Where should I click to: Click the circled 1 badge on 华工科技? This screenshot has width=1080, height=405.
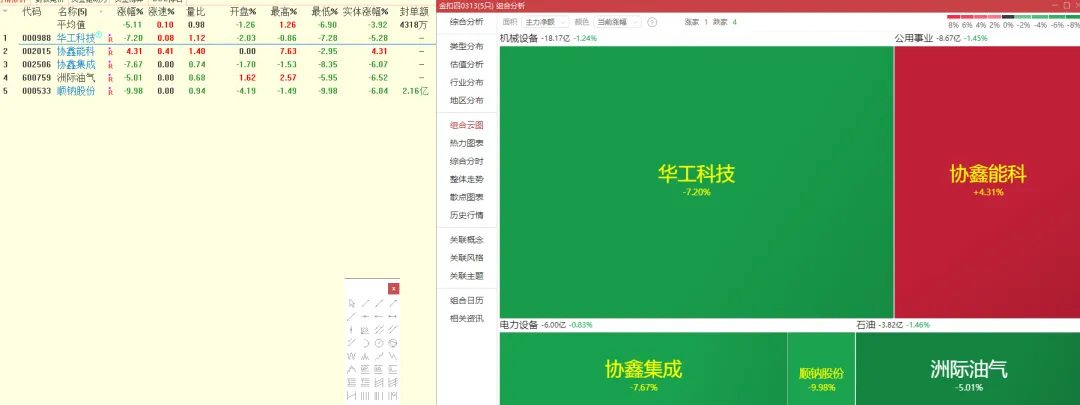point(98,34)
